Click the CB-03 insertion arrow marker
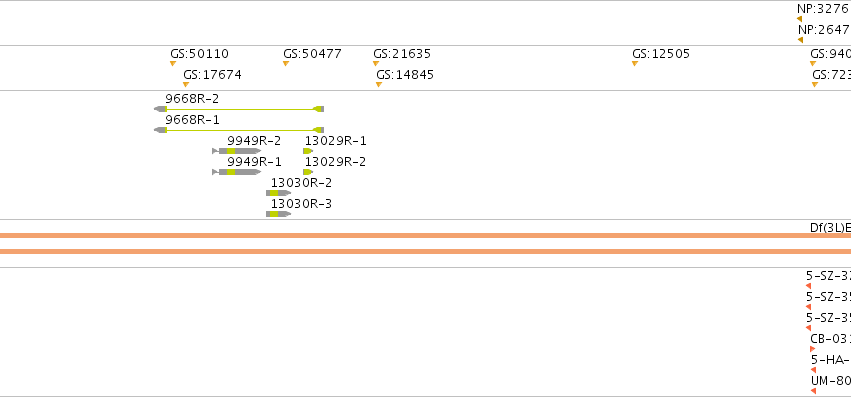Image resolution: width=851 pixels, height=397 pixels. click(812, 349)
